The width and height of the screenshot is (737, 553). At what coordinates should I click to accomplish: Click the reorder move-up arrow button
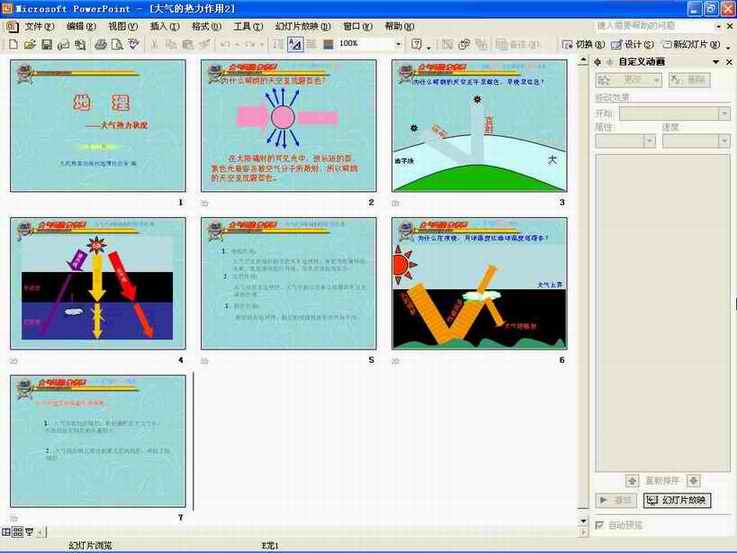pyautogui.click(x=632, y=481)
